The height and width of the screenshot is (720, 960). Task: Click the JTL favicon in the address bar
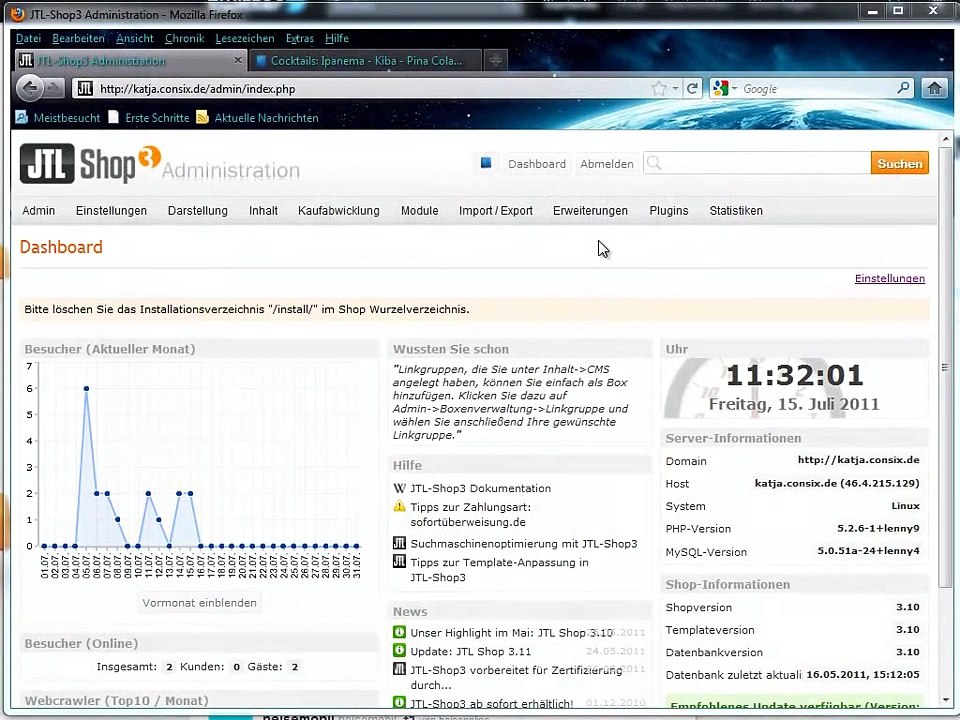[85, 89]
